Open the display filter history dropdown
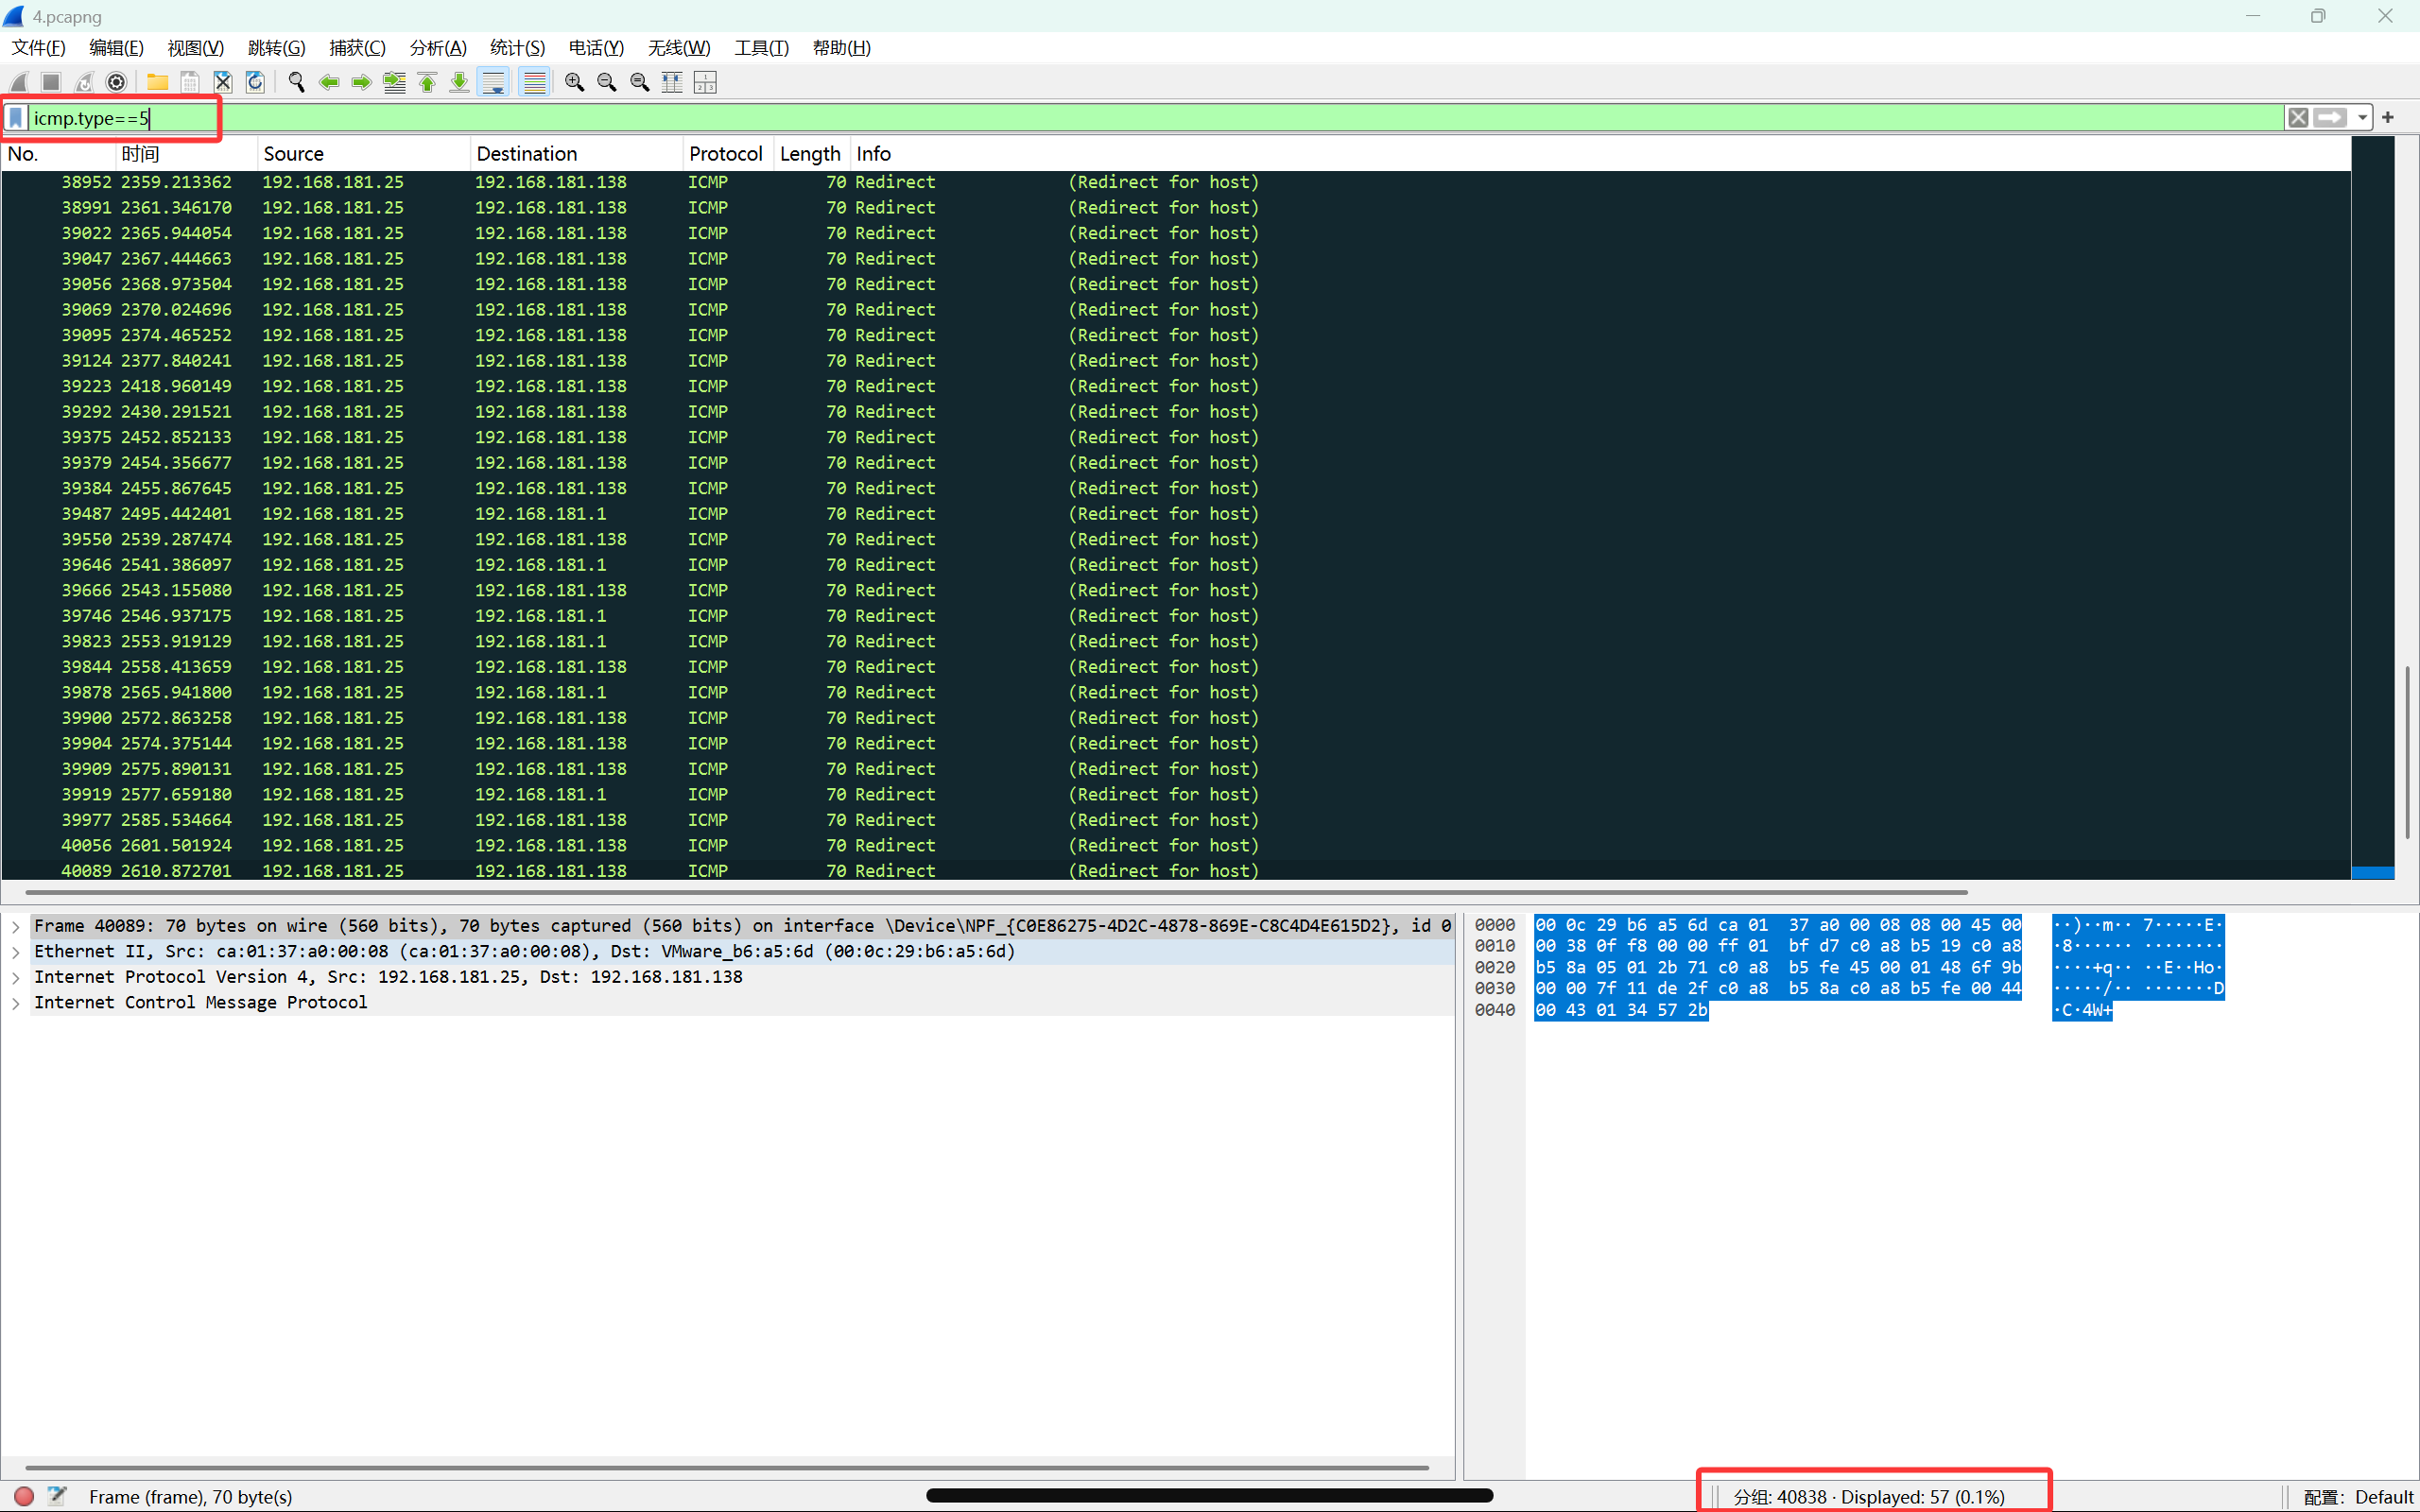 pyautogui.click(x=2362, y=118)
